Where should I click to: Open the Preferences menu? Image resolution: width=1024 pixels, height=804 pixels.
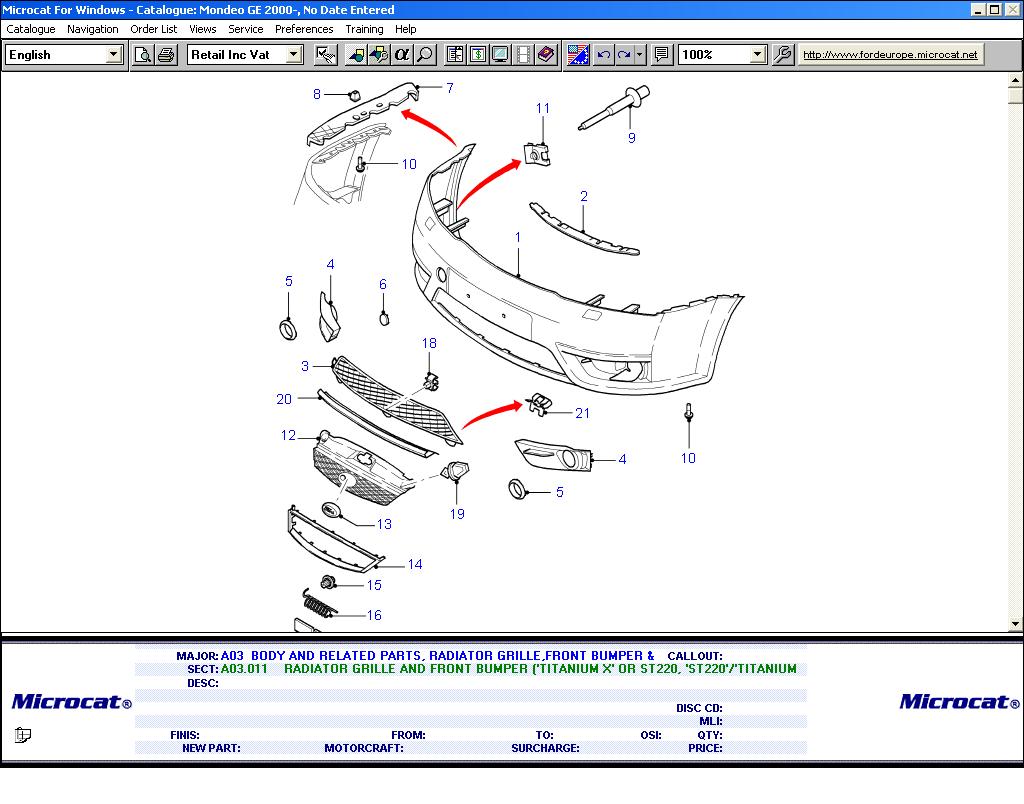click(304, 29)
